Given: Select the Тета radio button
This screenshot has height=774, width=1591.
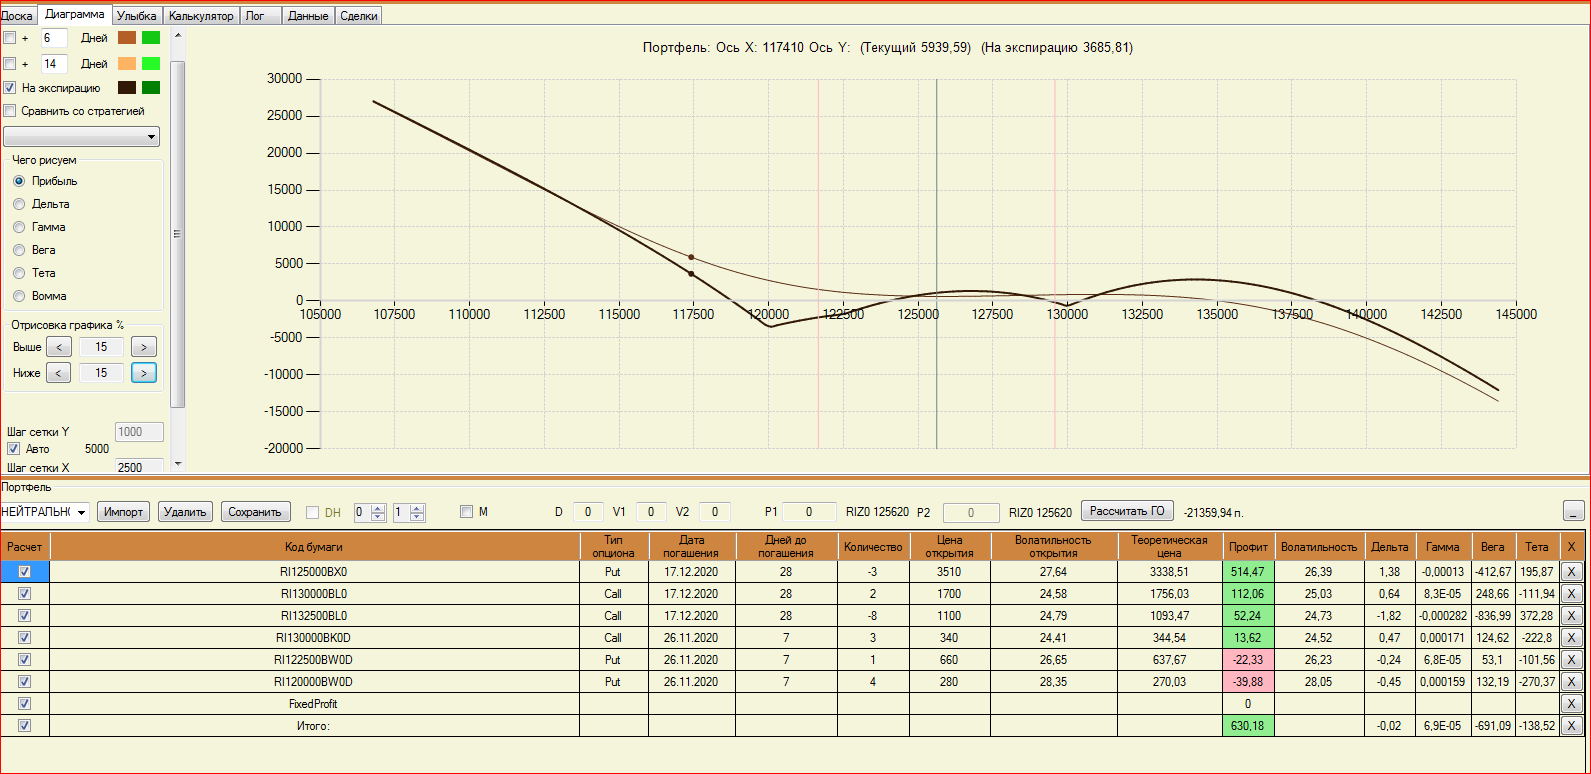Looking at the screenshot, I should pos(19,273).
